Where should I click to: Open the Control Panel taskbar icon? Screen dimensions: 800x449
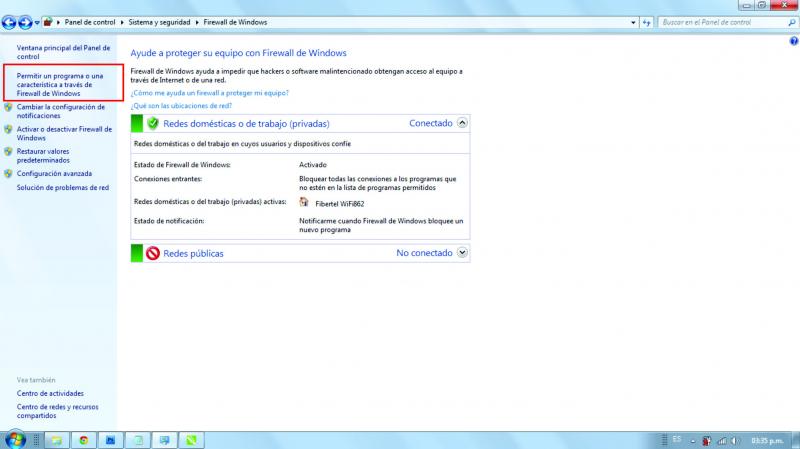(165, 440)
